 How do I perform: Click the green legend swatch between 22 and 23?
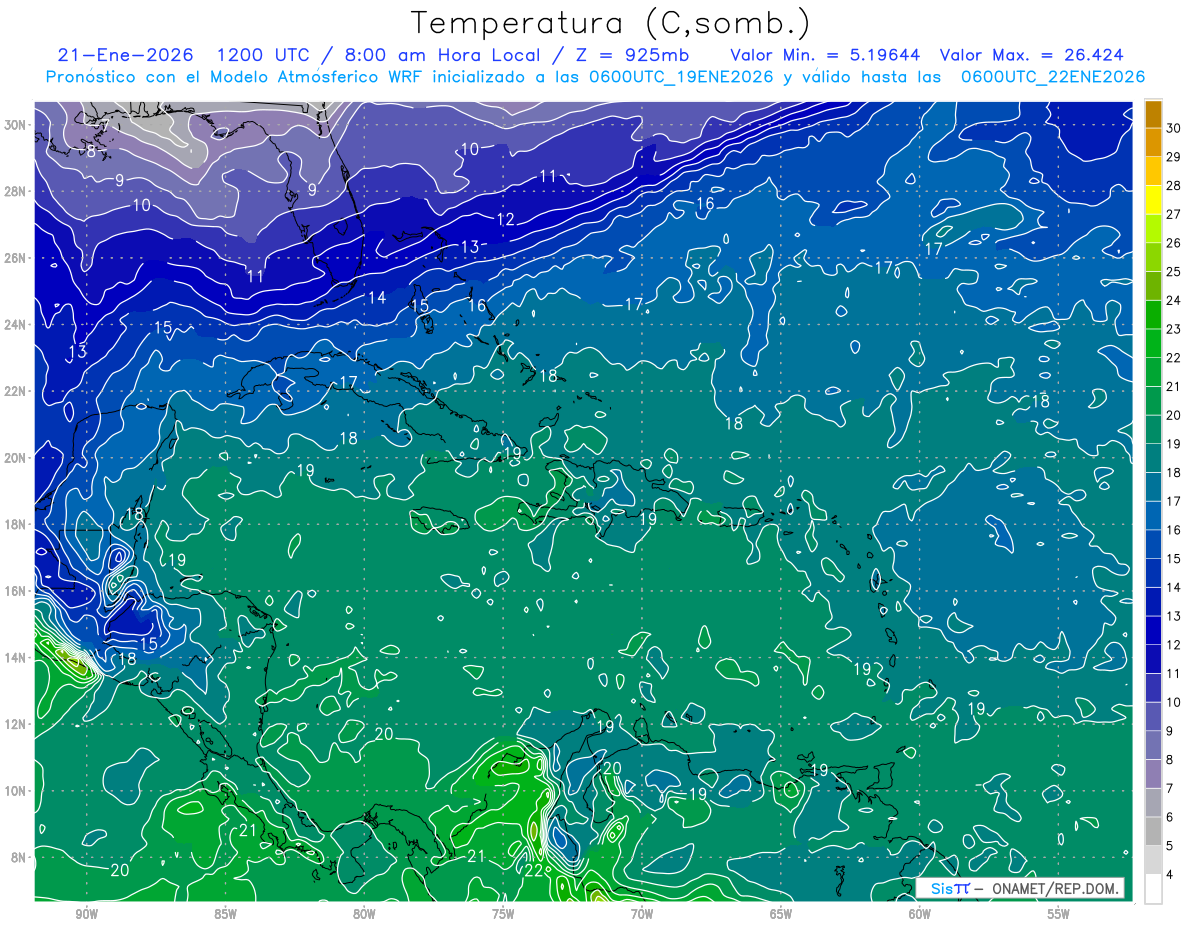[x=1153, y=343]
